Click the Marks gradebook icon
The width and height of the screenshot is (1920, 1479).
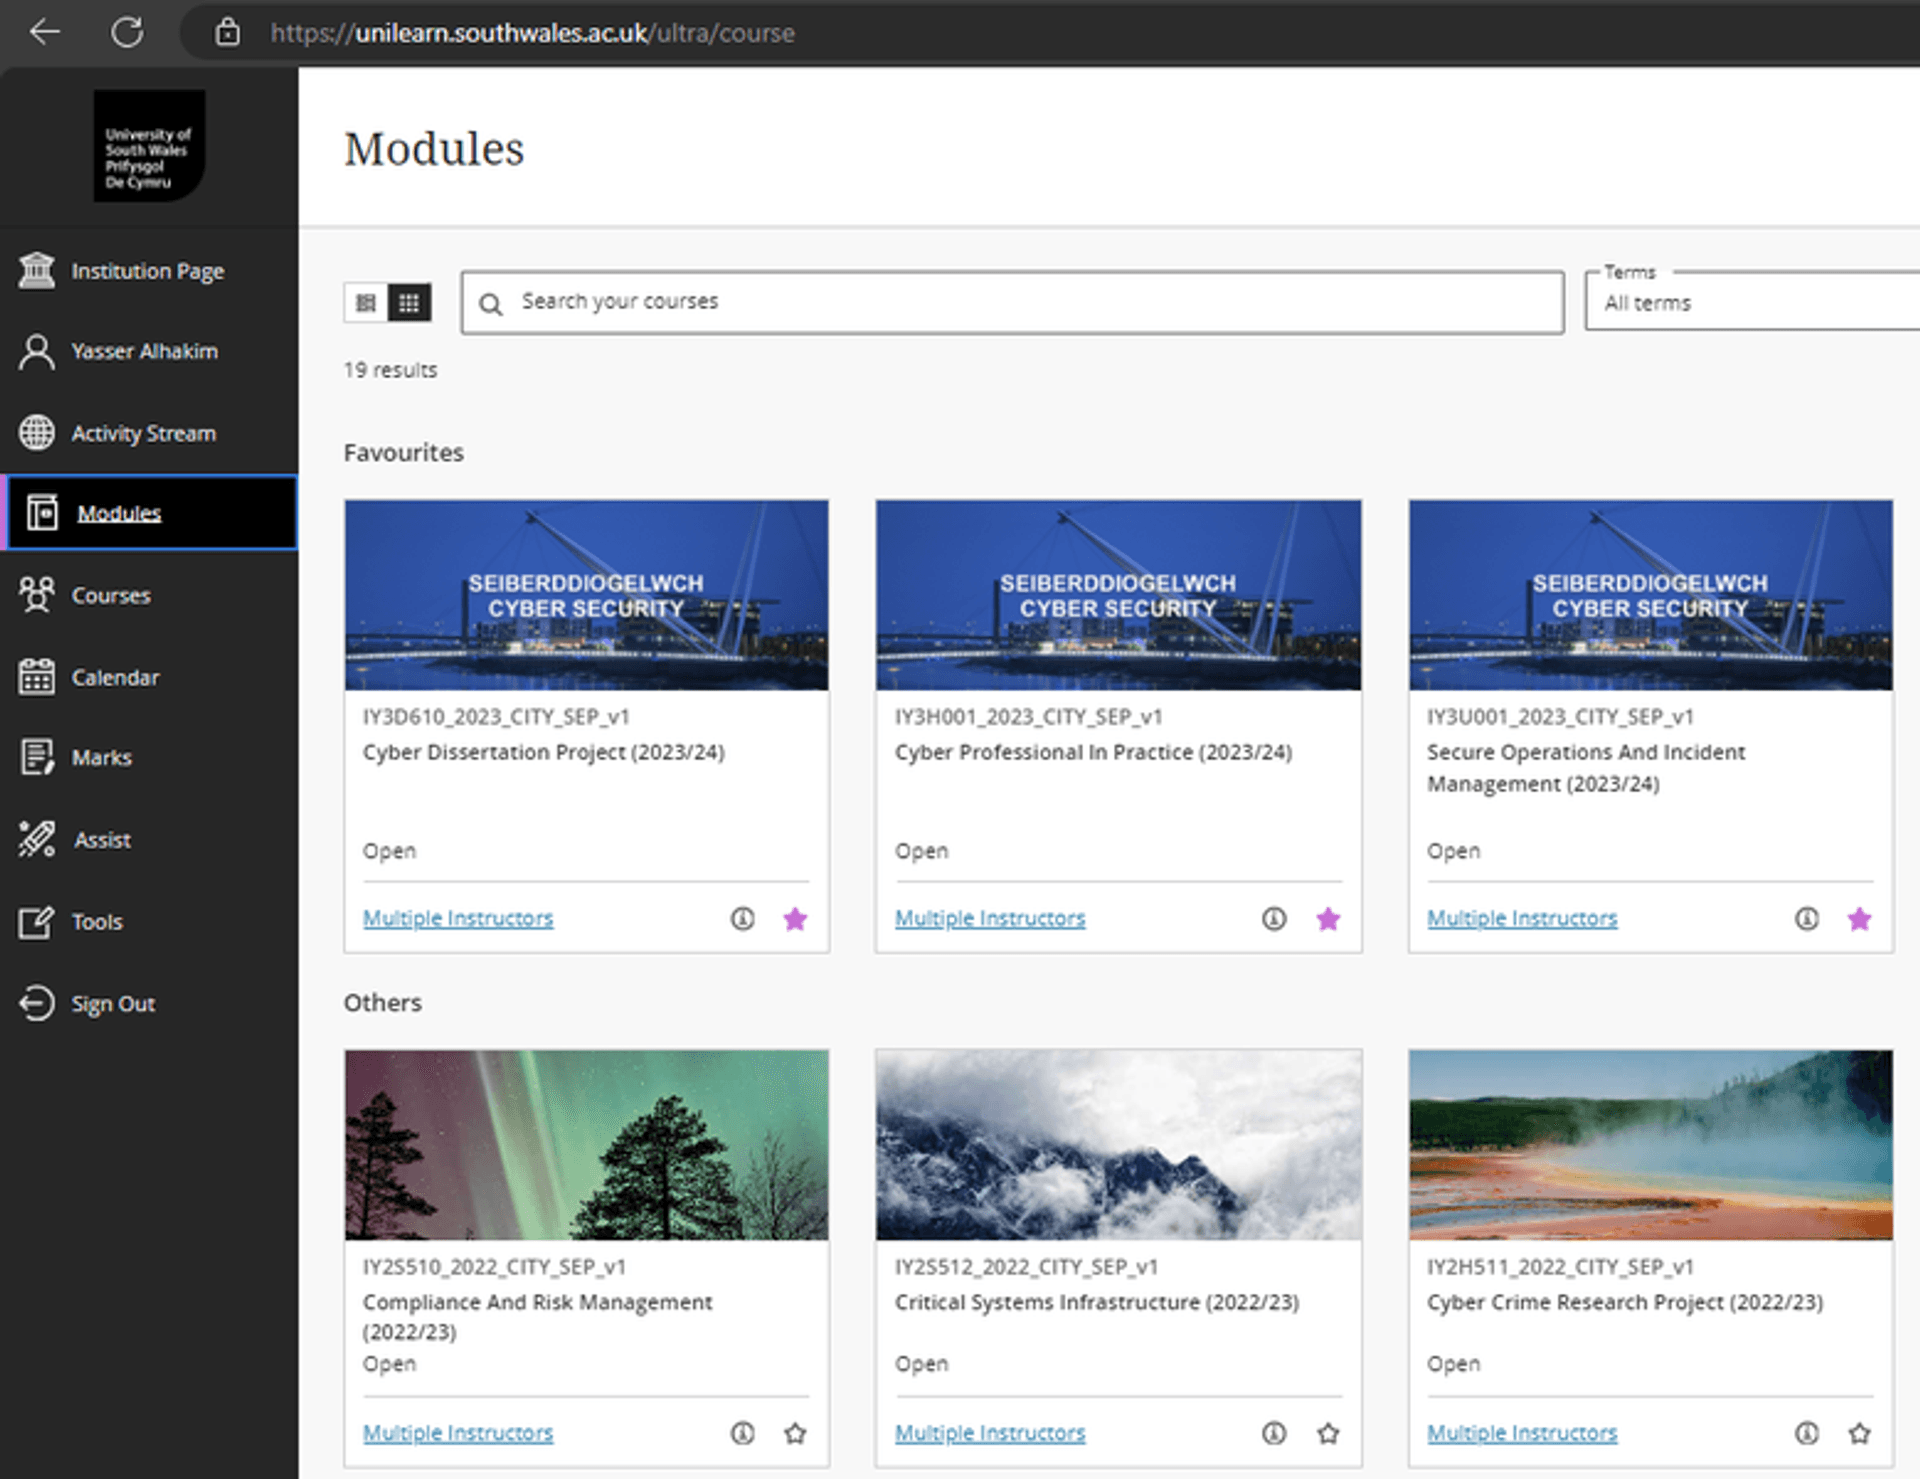coord(37,758)
